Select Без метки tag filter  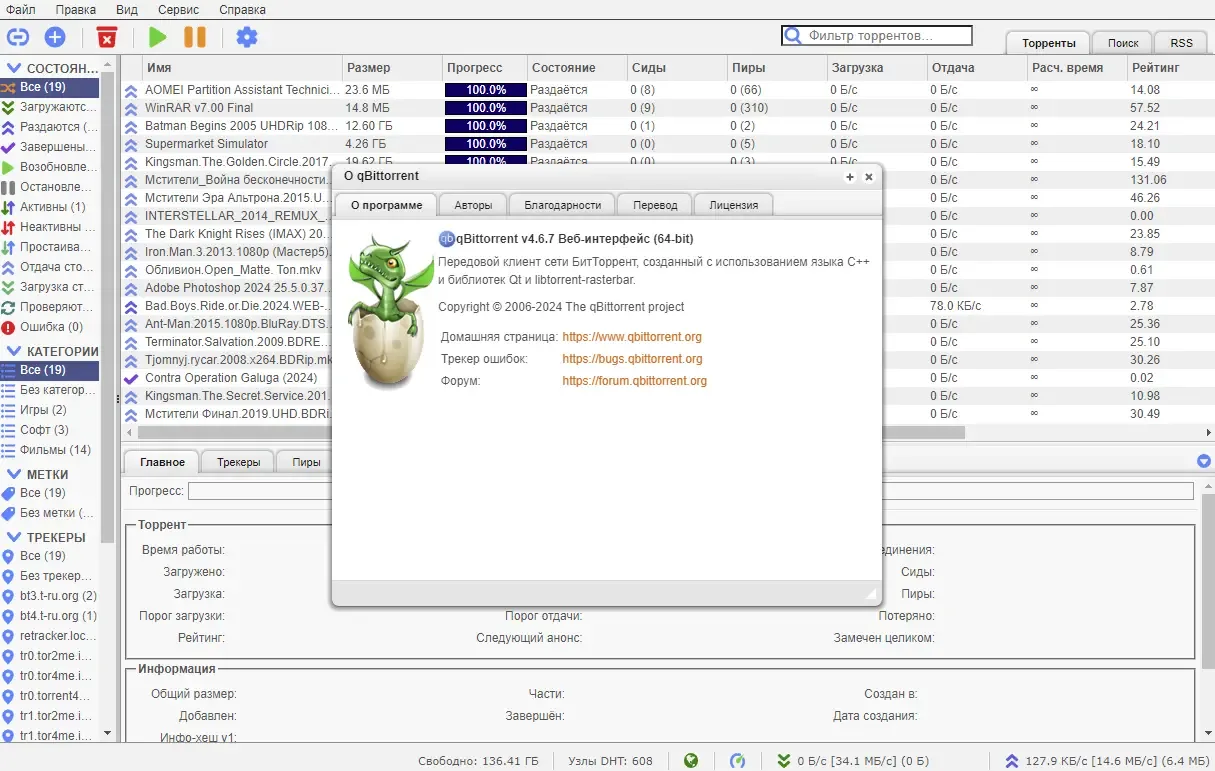[50, 513]
